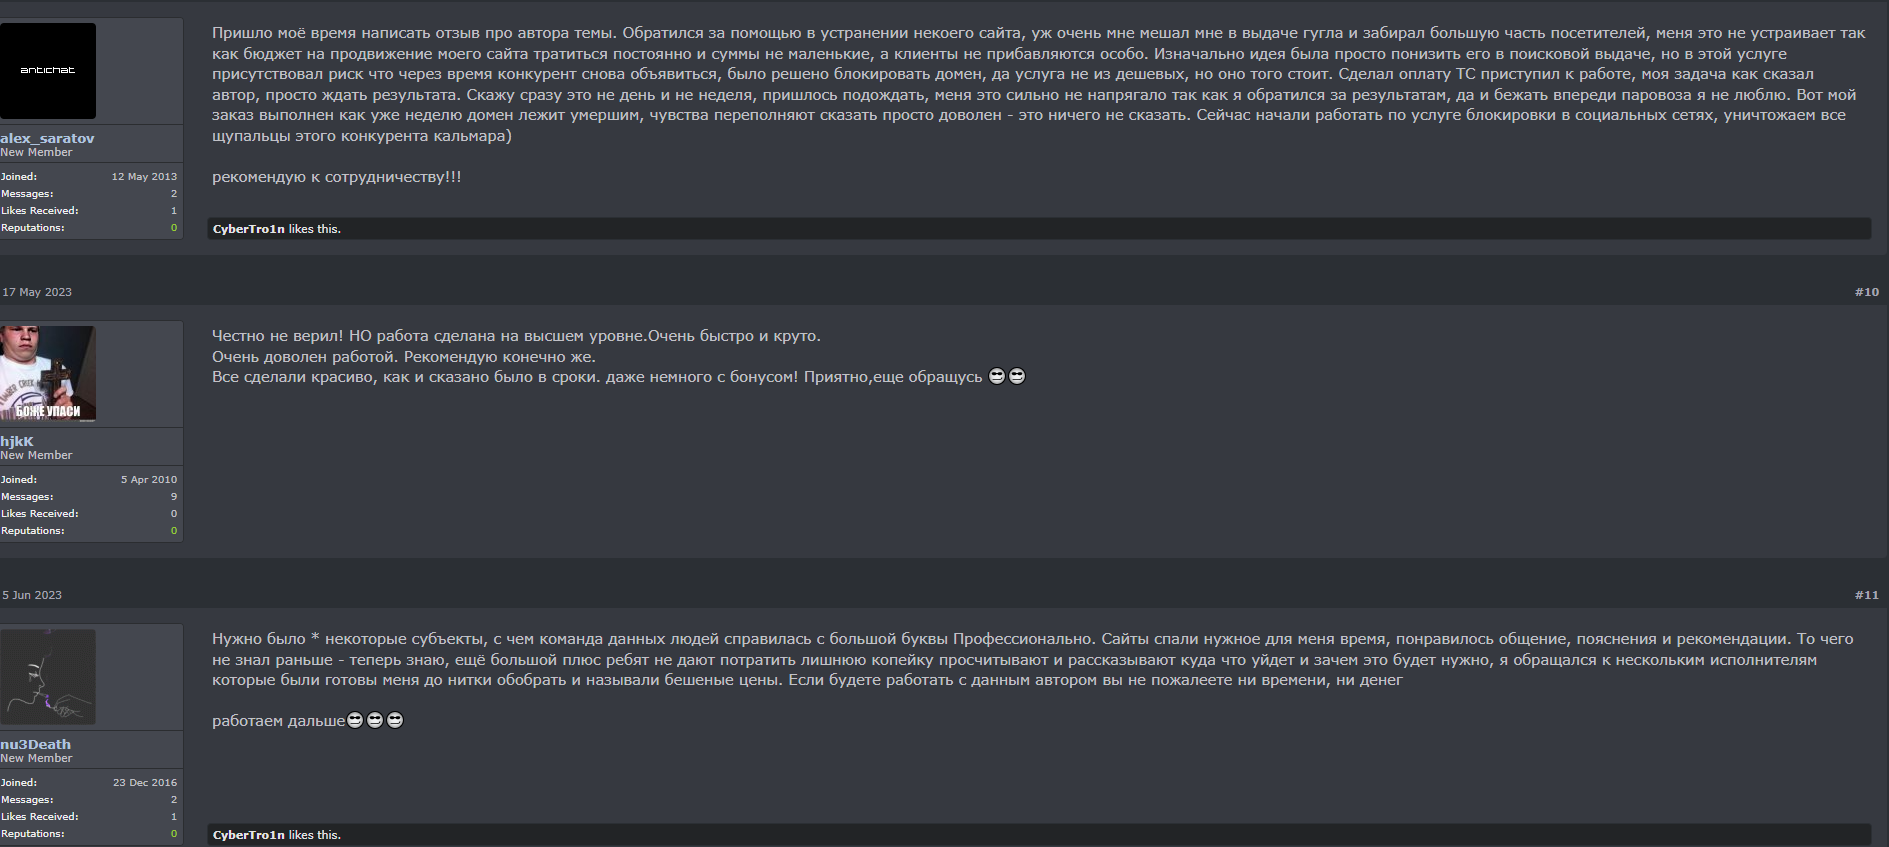Viewport: 1889px width, 847px height.
Task: Open CyberTro1n's profile from first like
Action: point(249,229)
